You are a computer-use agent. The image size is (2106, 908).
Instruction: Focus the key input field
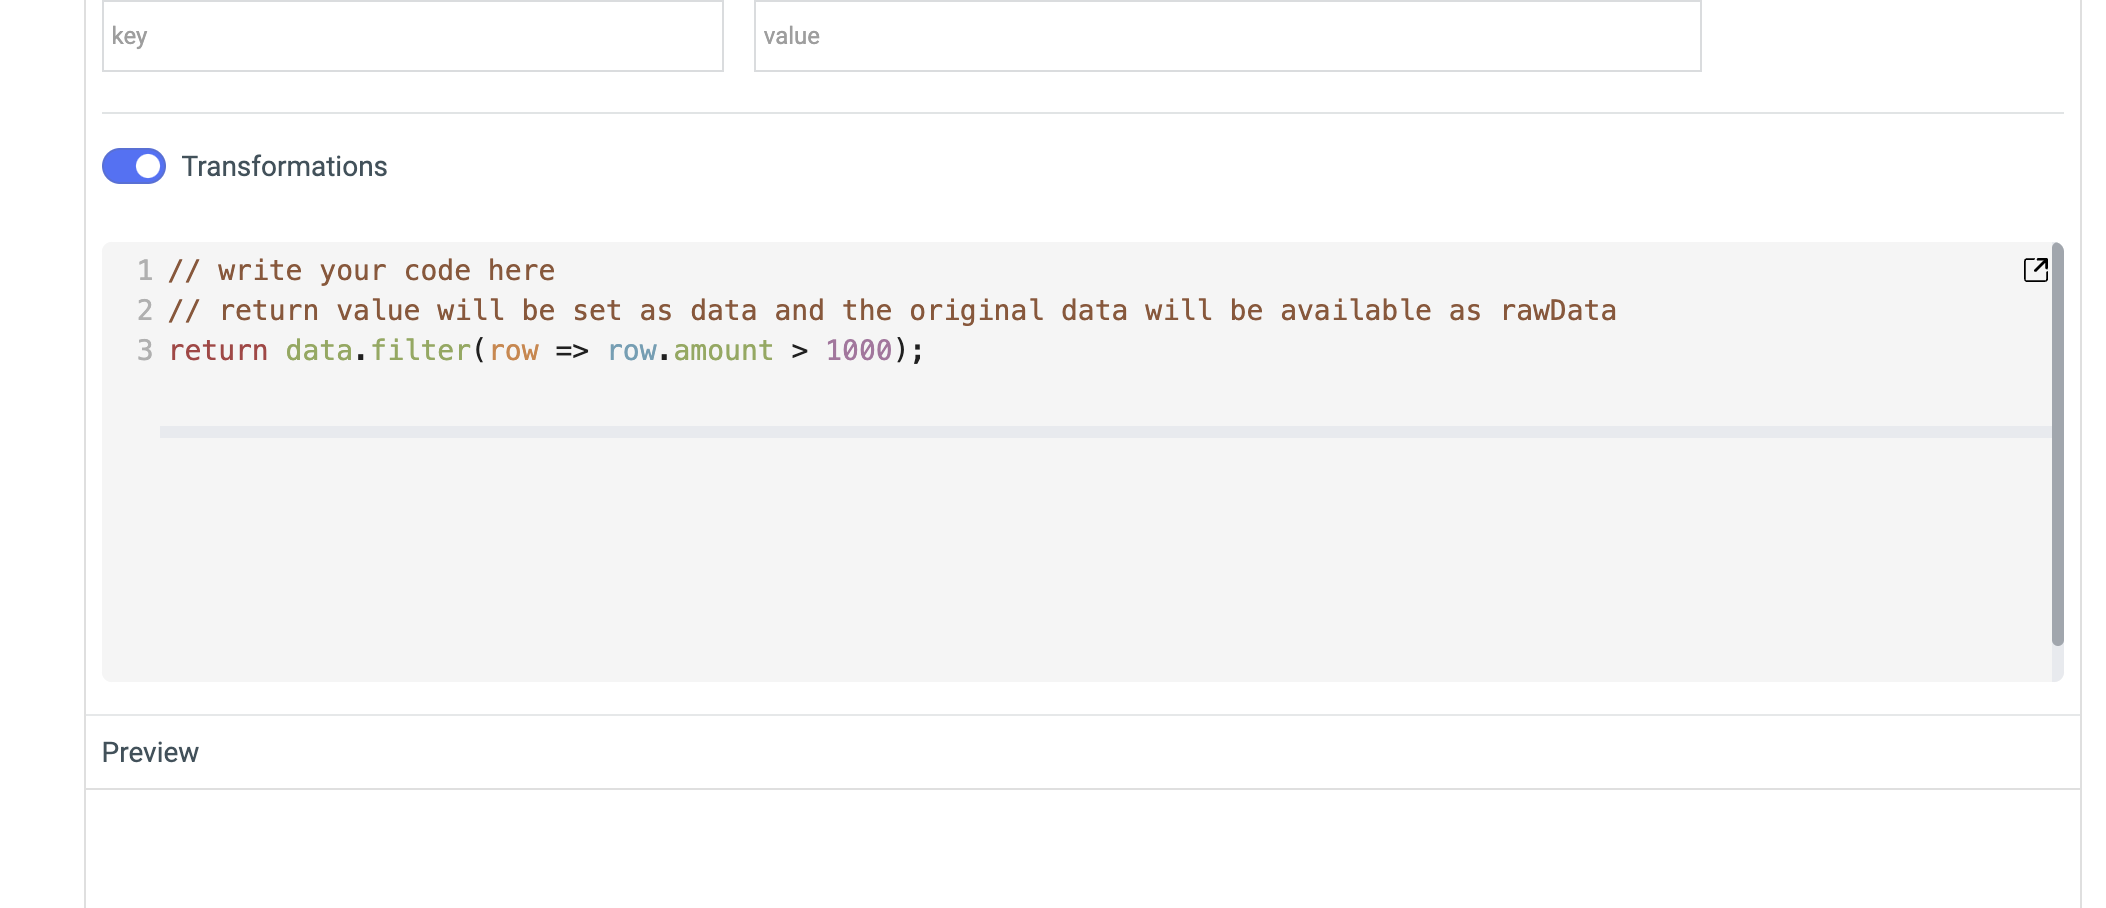point(413,36)
